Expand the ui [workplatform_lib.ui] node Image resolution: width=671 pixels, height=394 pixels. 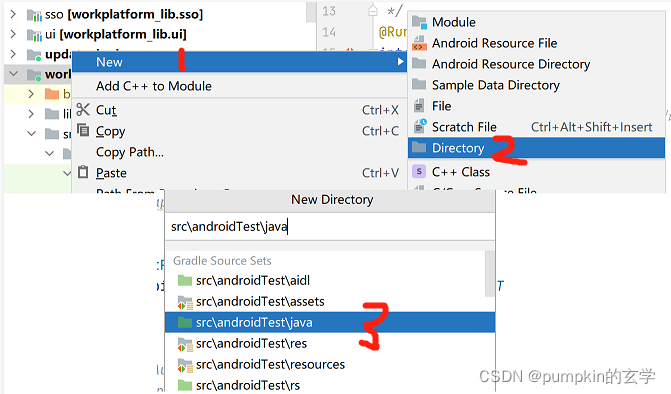tap(13, 34)
